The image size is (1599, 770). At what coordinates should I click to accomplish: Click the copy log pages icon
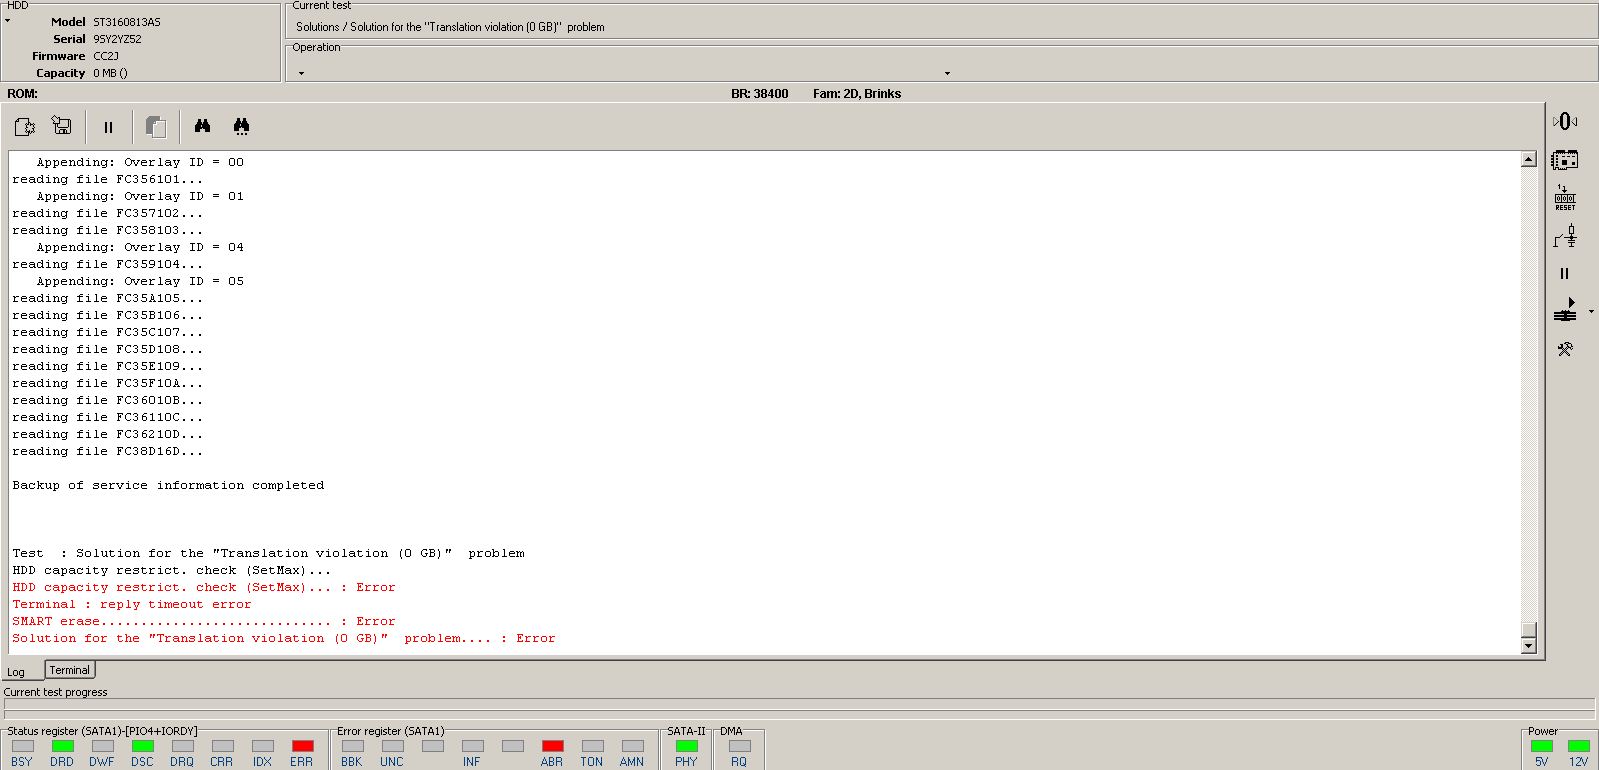155,126
